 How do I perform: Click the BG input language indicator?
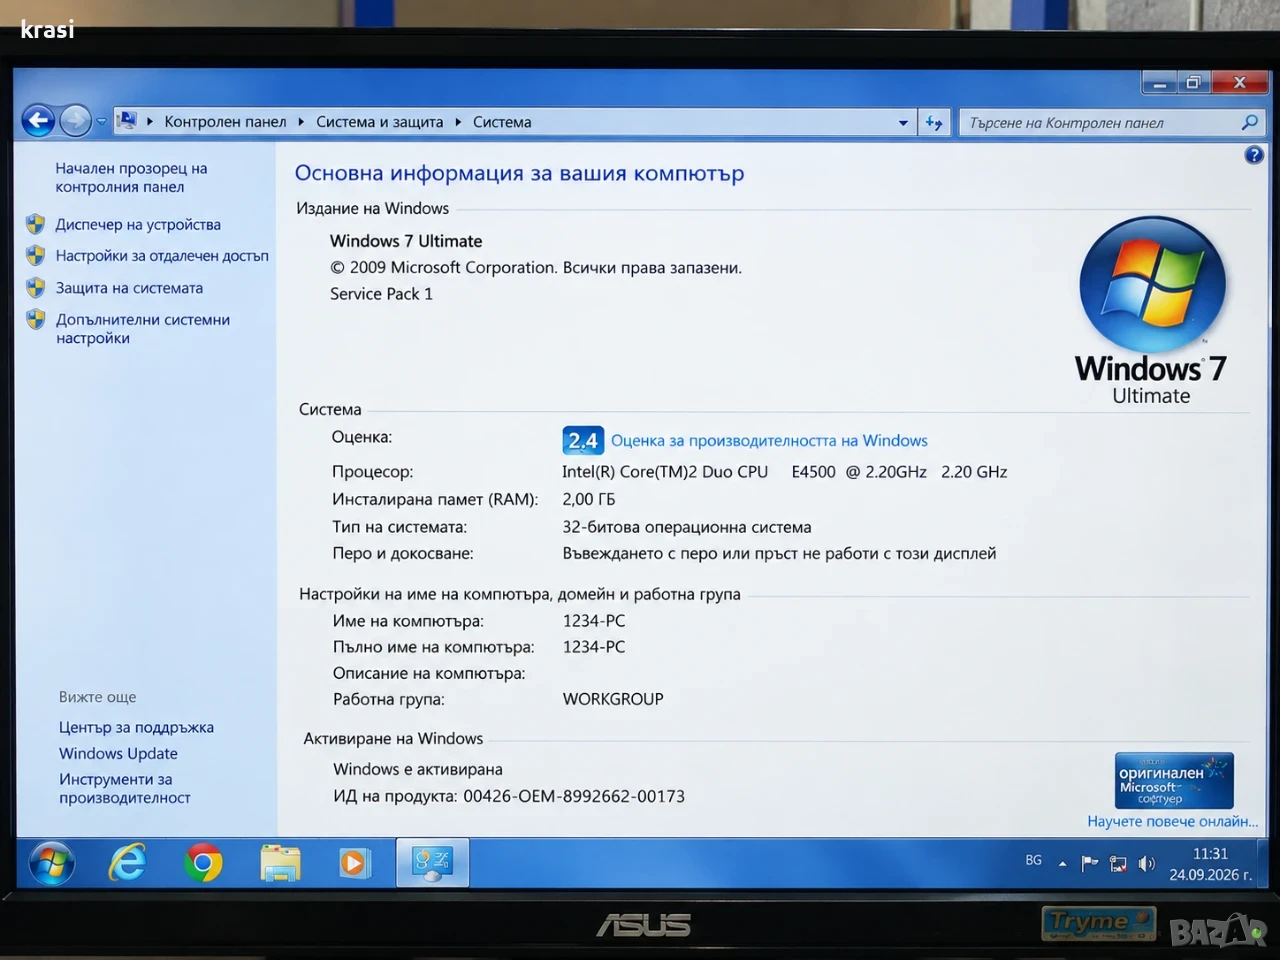[x=1033, y=860]
